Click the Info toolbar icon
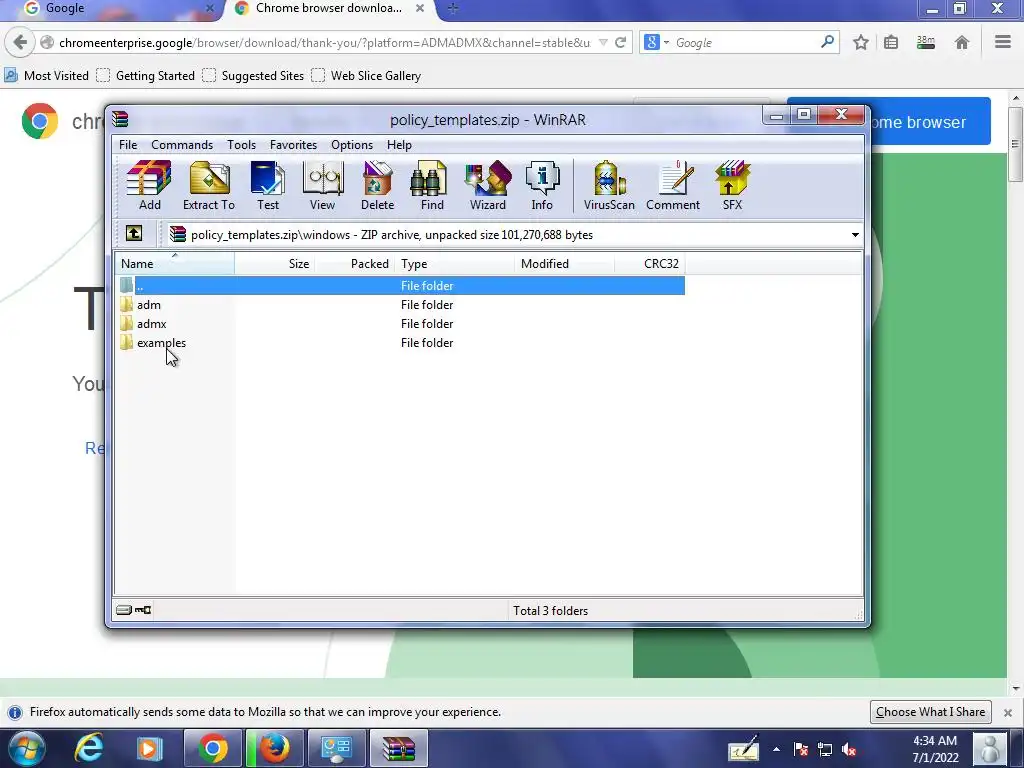Screen dimensions: 1024x768 click(x=542, y=185)
